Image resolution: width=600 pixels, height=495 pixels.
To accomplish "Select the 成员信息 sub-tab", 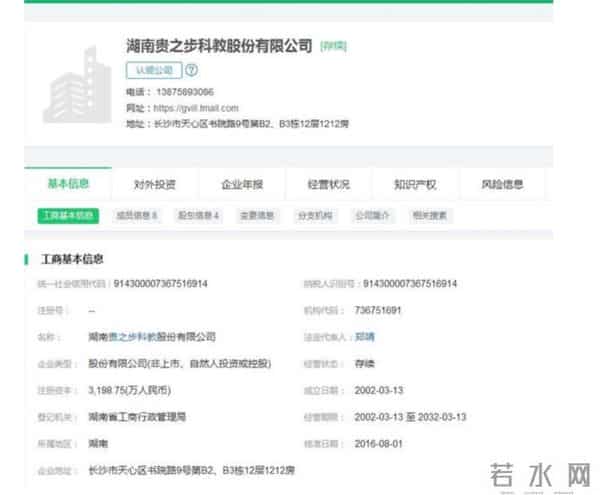I will [137, 216].
